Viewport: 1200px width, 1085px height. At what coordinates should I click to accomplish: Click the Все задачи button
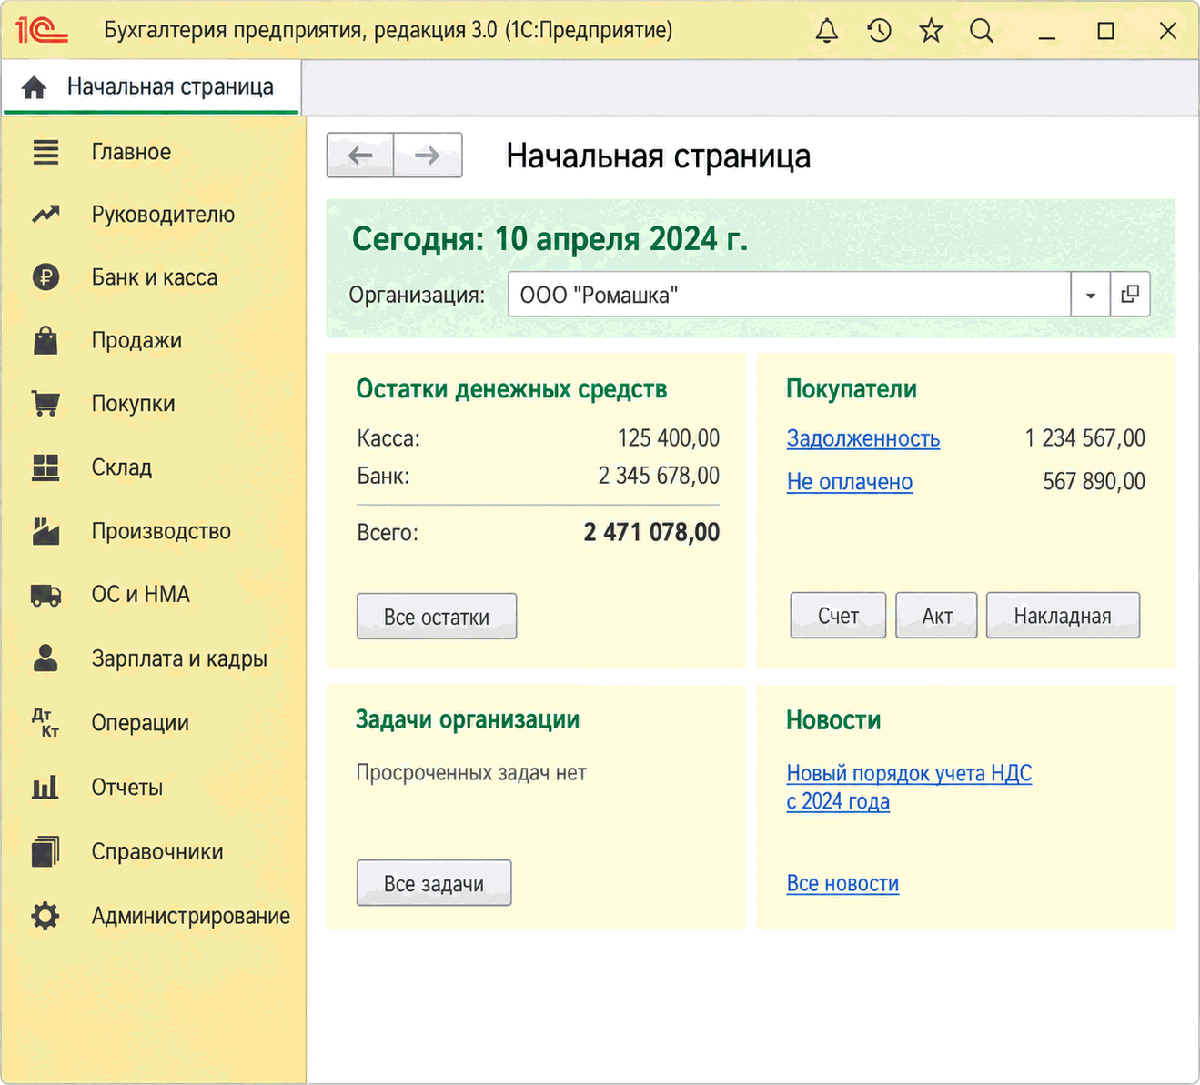434,883
